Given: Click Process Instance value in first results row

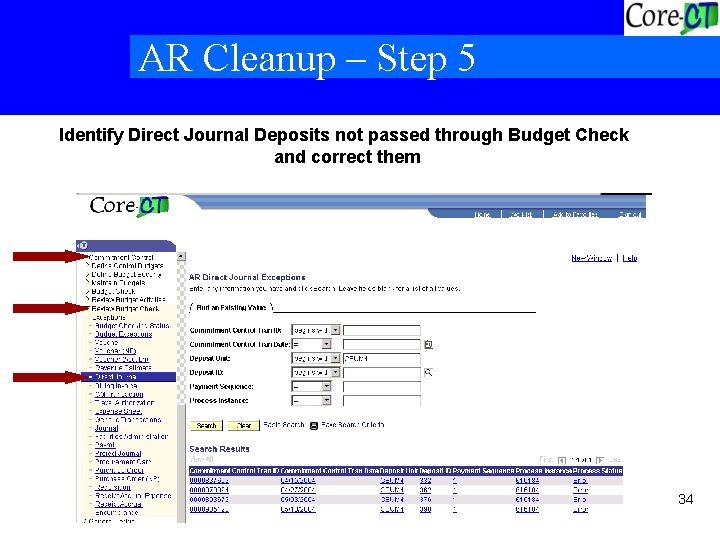Looking at the screenshot, I should [527, 481].
